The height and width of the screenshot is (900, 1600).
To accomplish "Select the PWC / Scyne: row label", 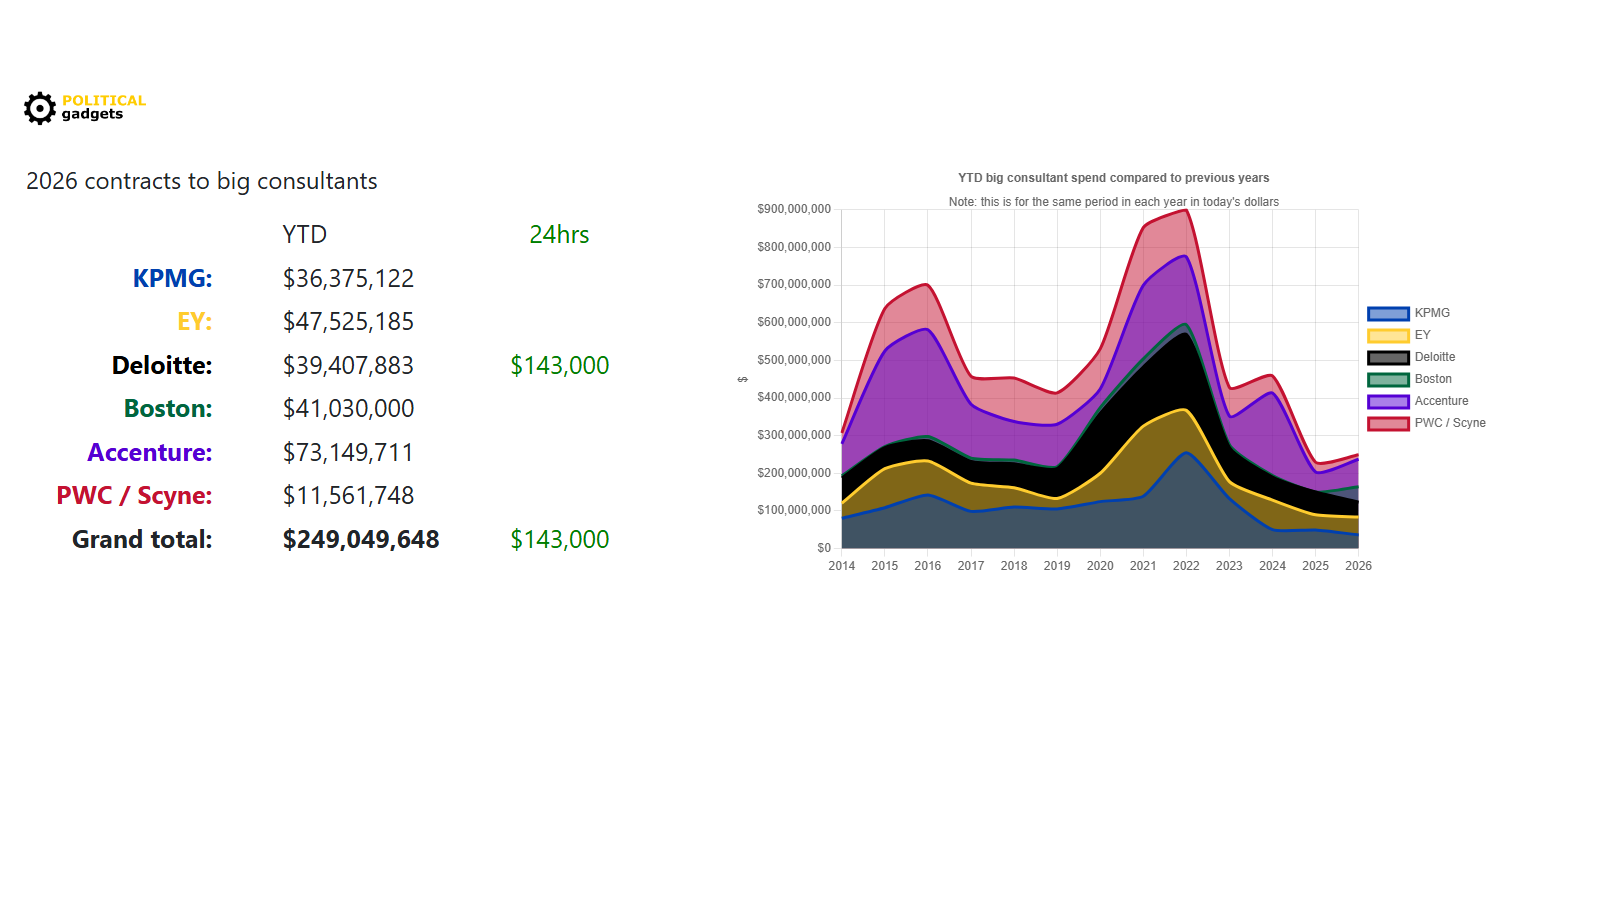I will (x=134, y=495).
